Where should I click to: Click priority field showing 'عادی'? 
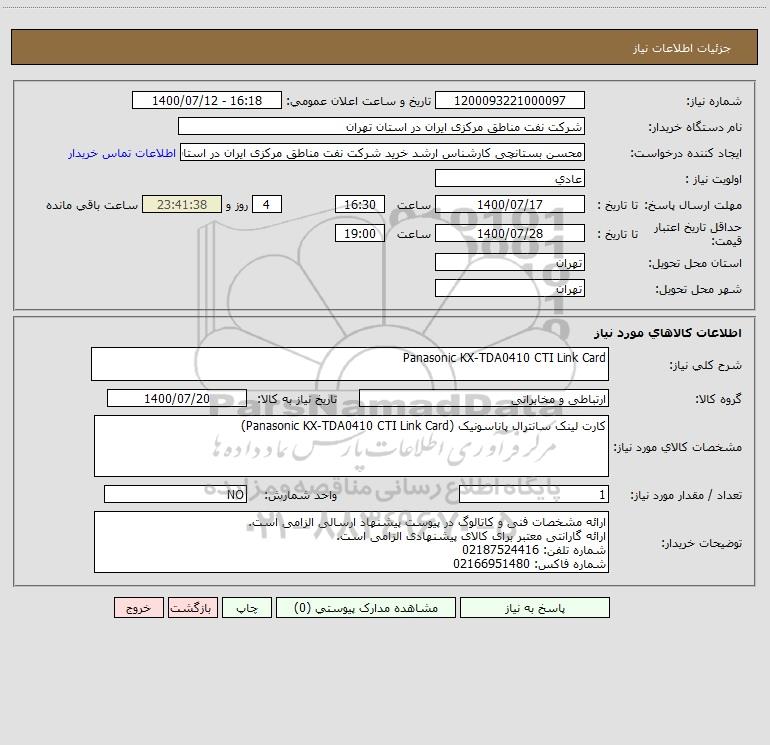point(510,178)
